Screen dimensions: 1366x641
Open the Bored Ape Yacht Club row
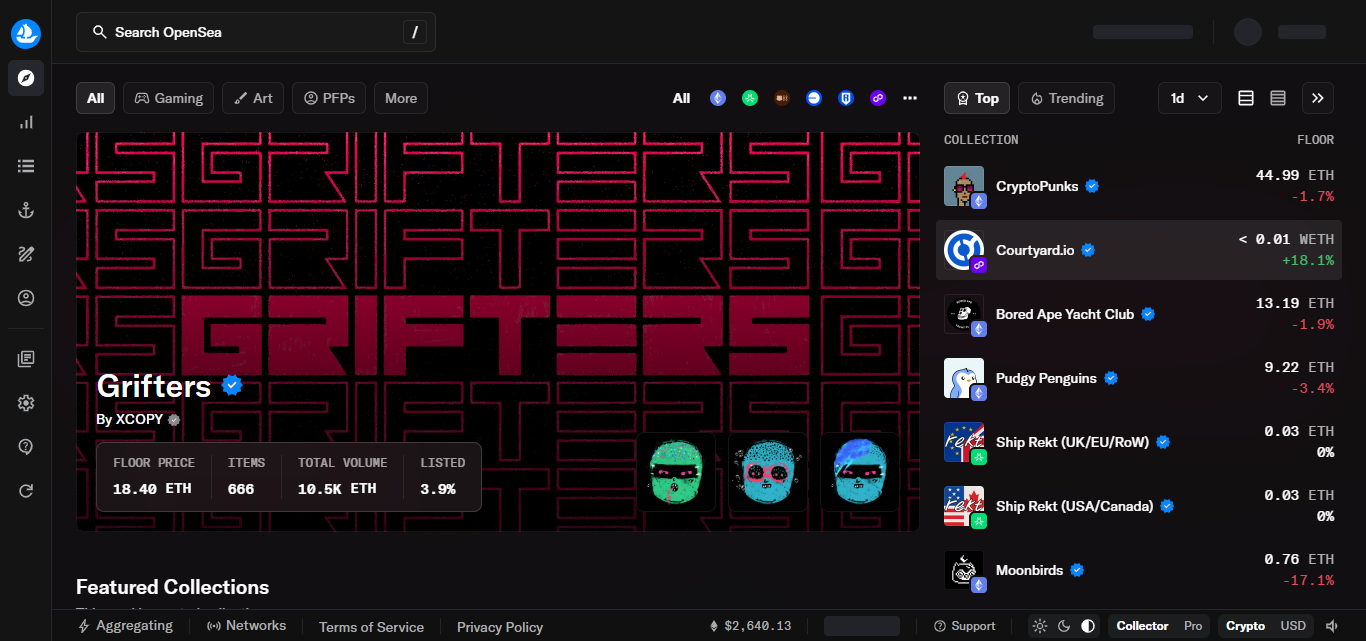pyautogui.click(x=1139, y=314)
